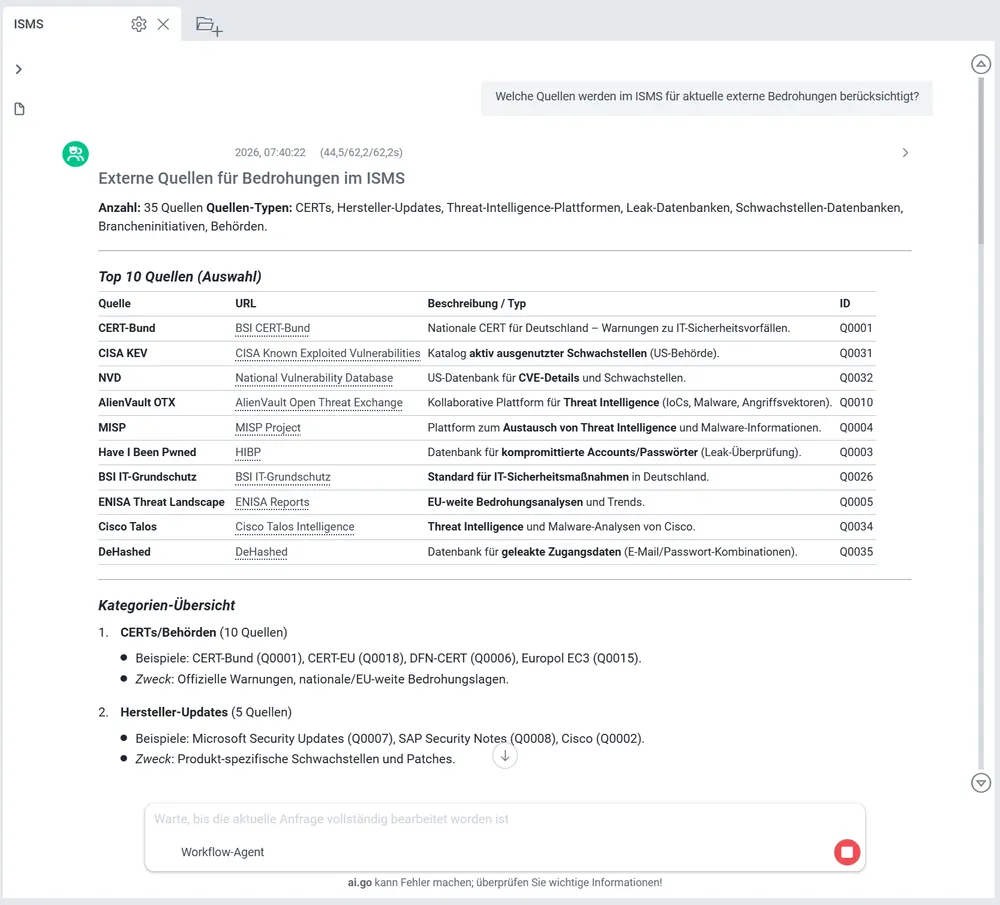
Task: Jump to bottom with circled down arrow
Action: tap(980, 783)
